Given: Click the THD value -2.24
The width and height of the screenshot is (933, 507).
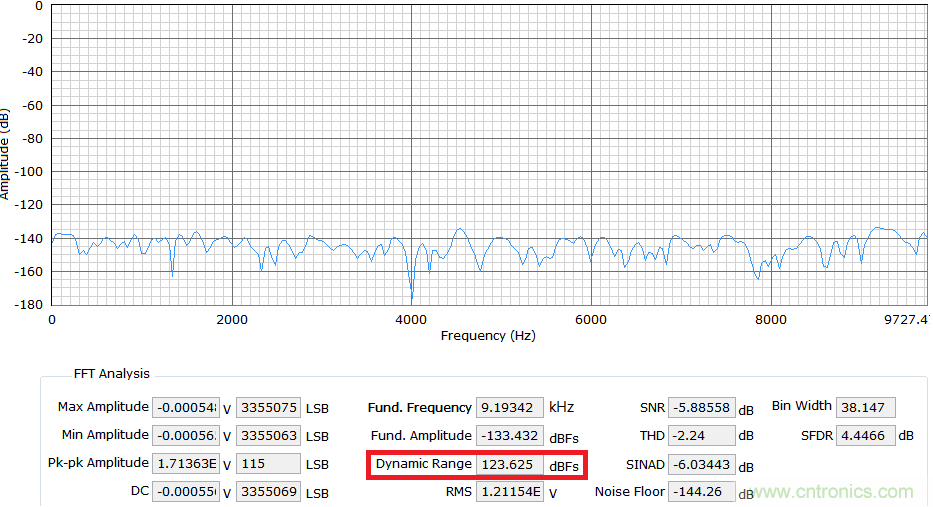Looking at the screenshot, I should click(702, 436).
